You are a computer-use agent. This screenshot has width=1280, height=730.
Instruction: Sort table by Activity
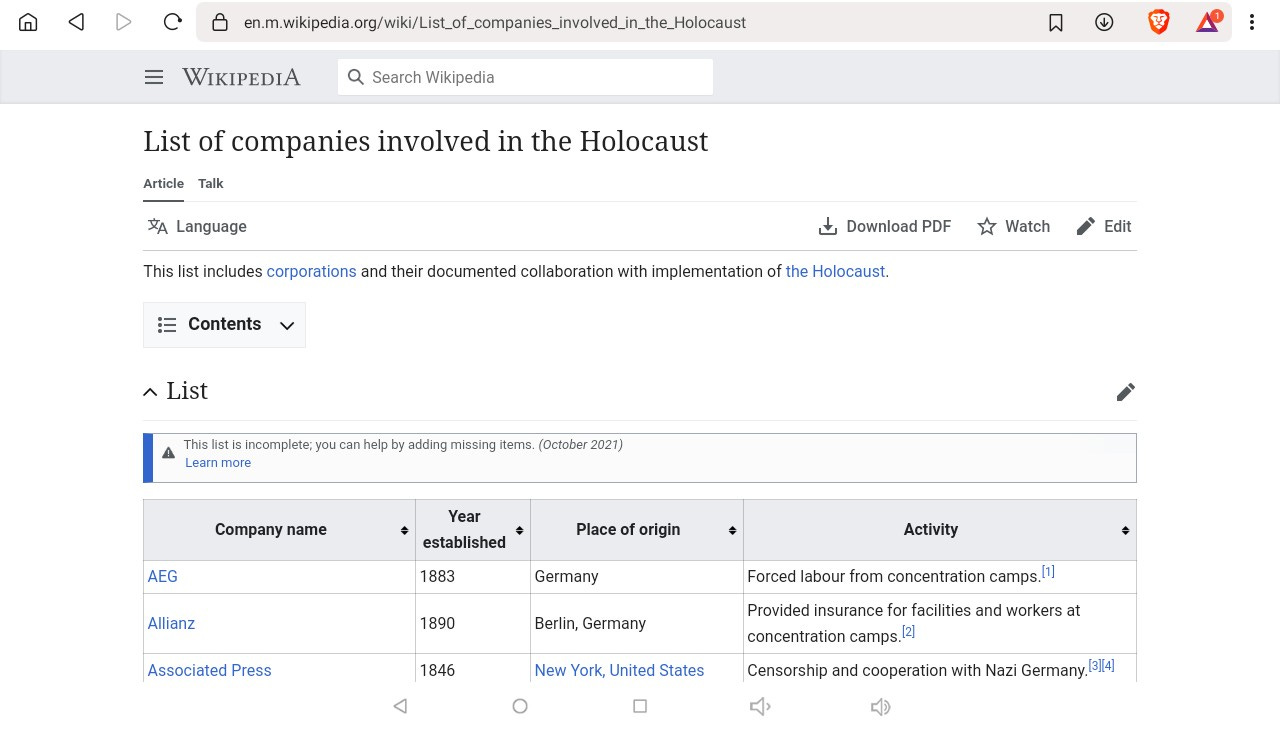pos(940,530)
